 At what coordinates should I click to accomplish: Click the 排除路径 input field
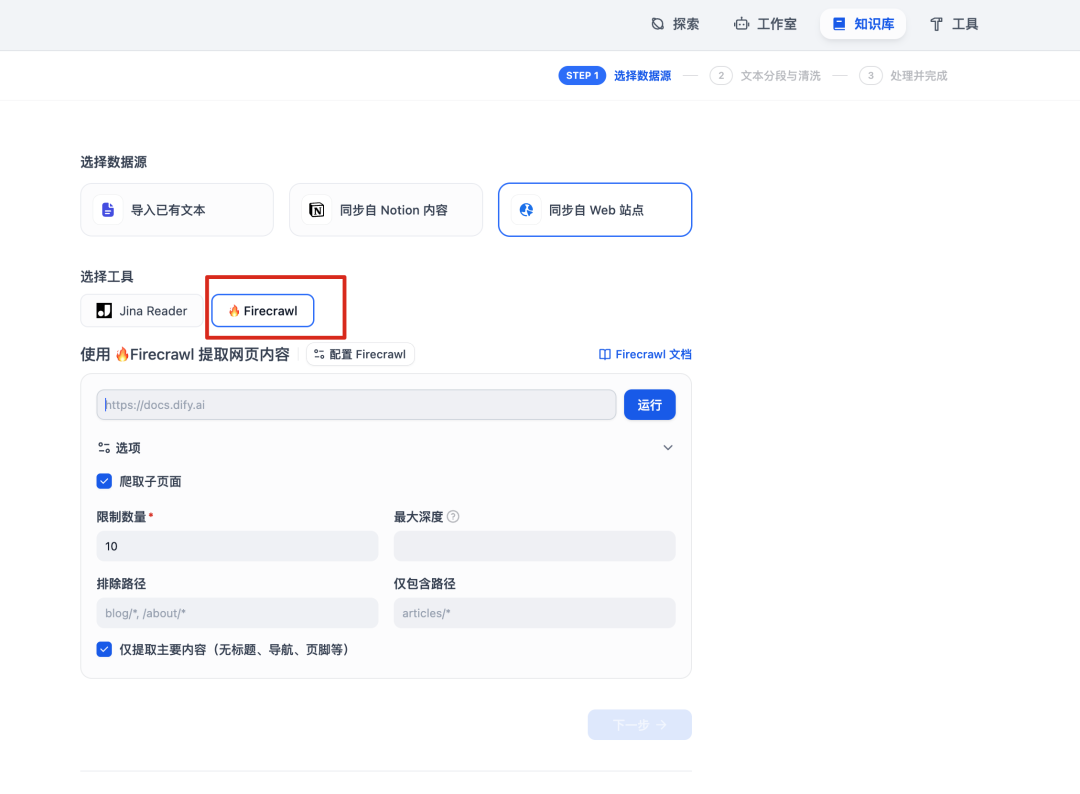(237, 613)
